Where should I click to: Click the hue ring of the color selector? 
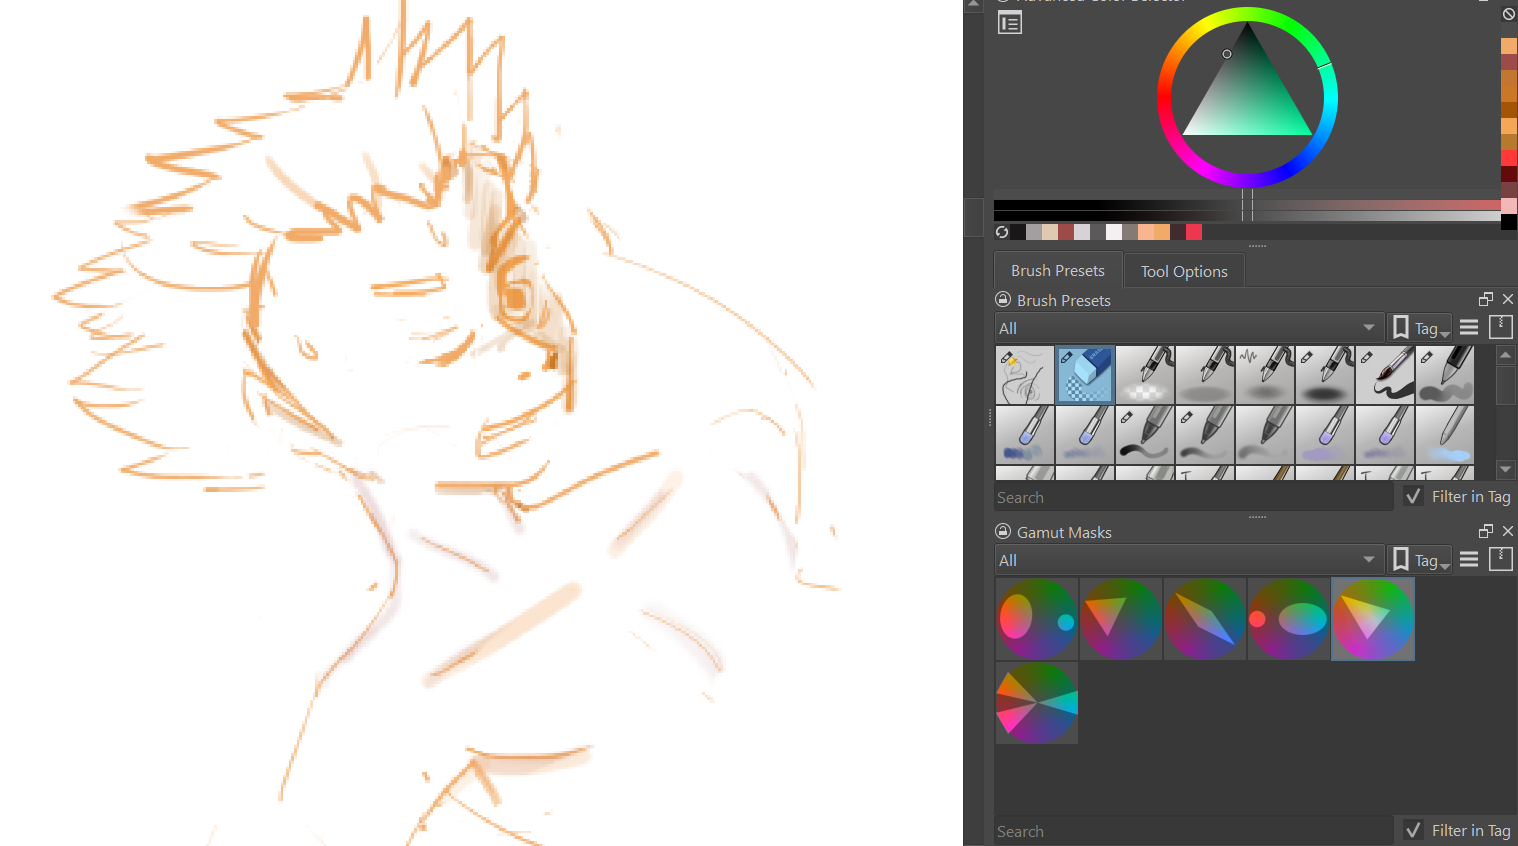(1166, 97)
